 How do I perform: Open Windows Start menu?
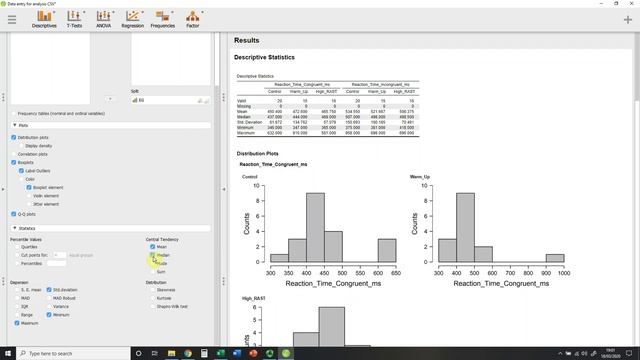click(8, 353)
